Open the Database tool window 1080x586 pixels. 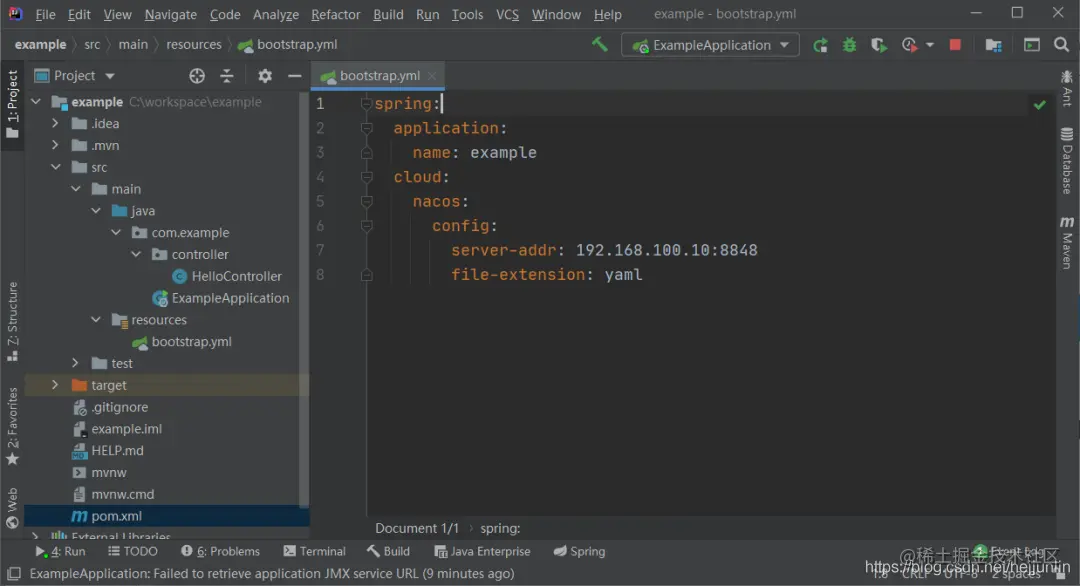pyautogui.click(x=1067, y=160)
